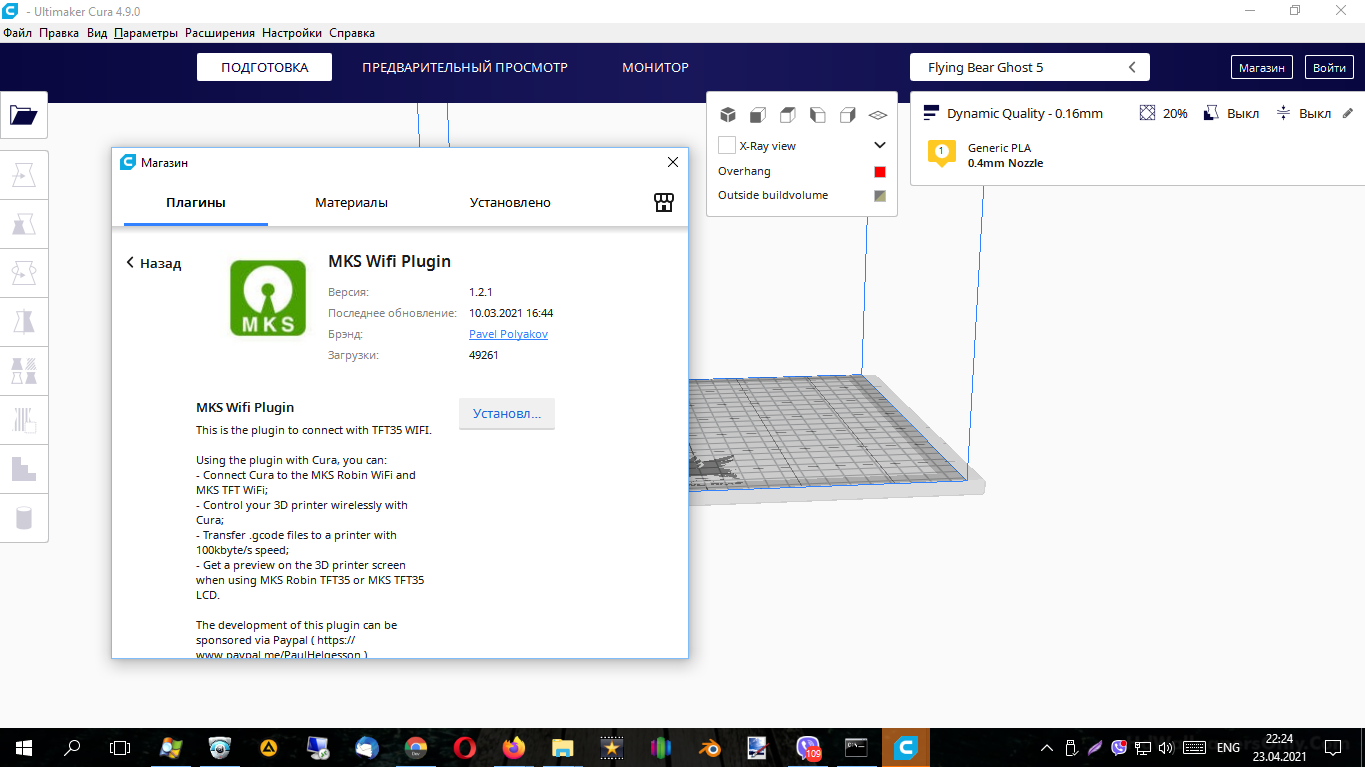Select the Move tool in the sidebar
The height and width of the screenshot is (767, 1365).
coord(24,174)
